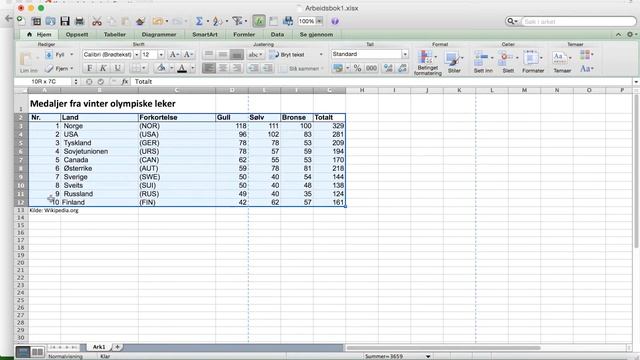Switch to the Tabeller ribbon tab
This screenshot has height=360, width=640.
click(x=115, y=35)
